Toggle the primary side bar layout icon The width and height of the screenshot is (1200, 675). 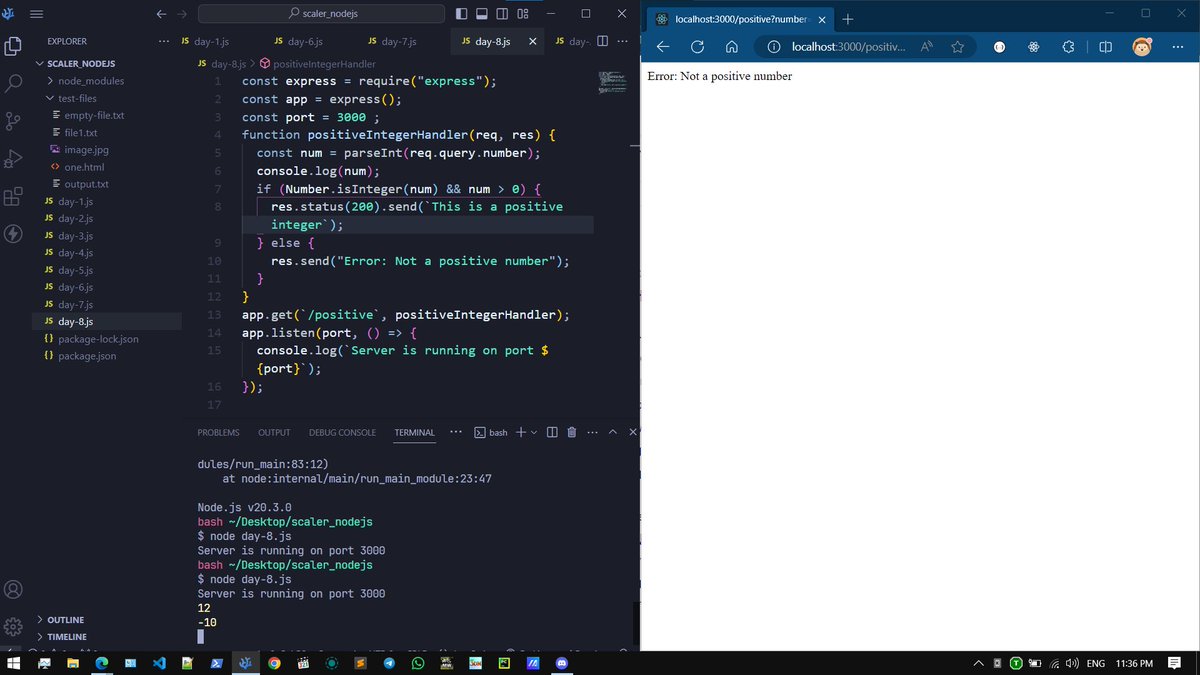point(461,14)
